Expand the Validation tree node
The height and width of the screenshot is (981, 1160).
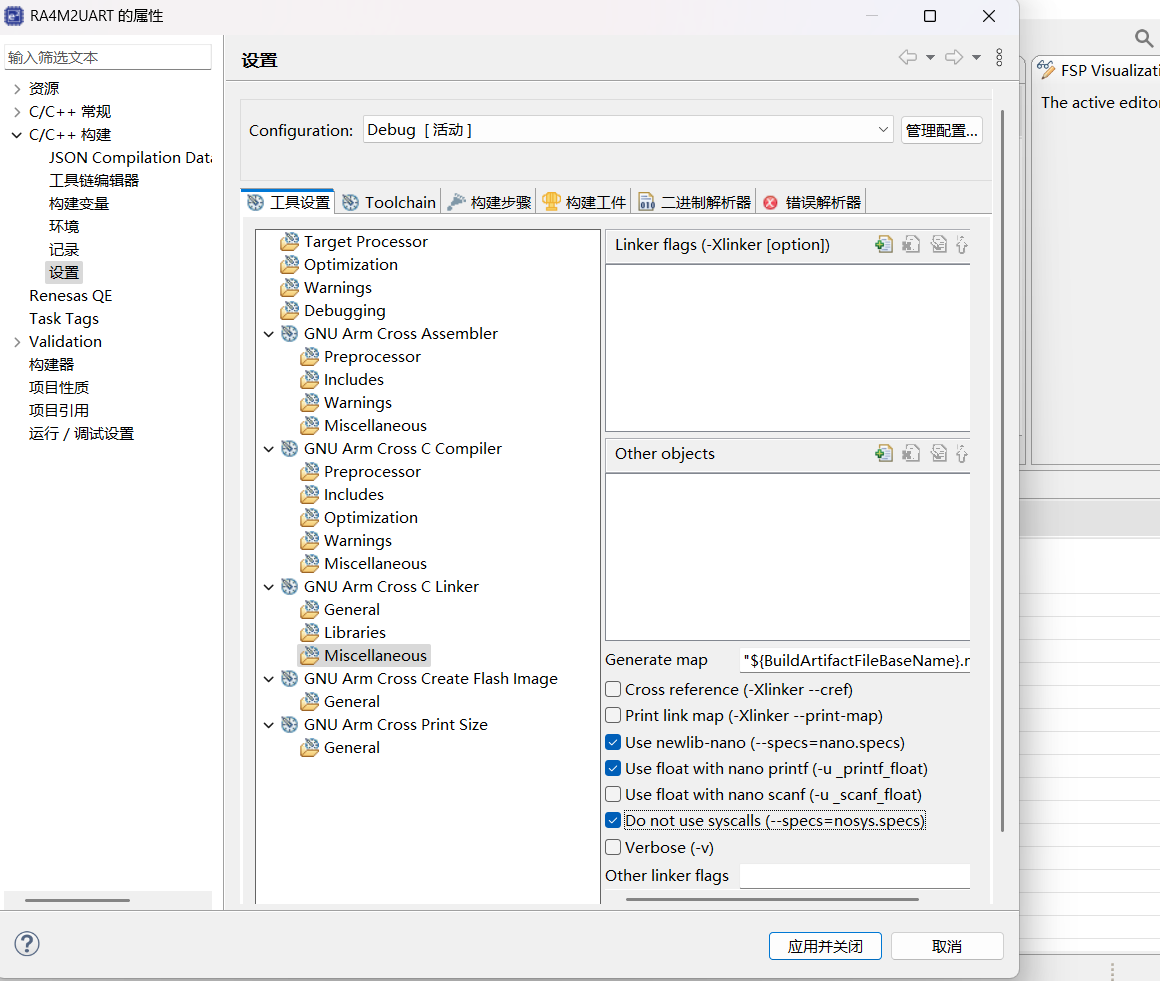point(16,342)
